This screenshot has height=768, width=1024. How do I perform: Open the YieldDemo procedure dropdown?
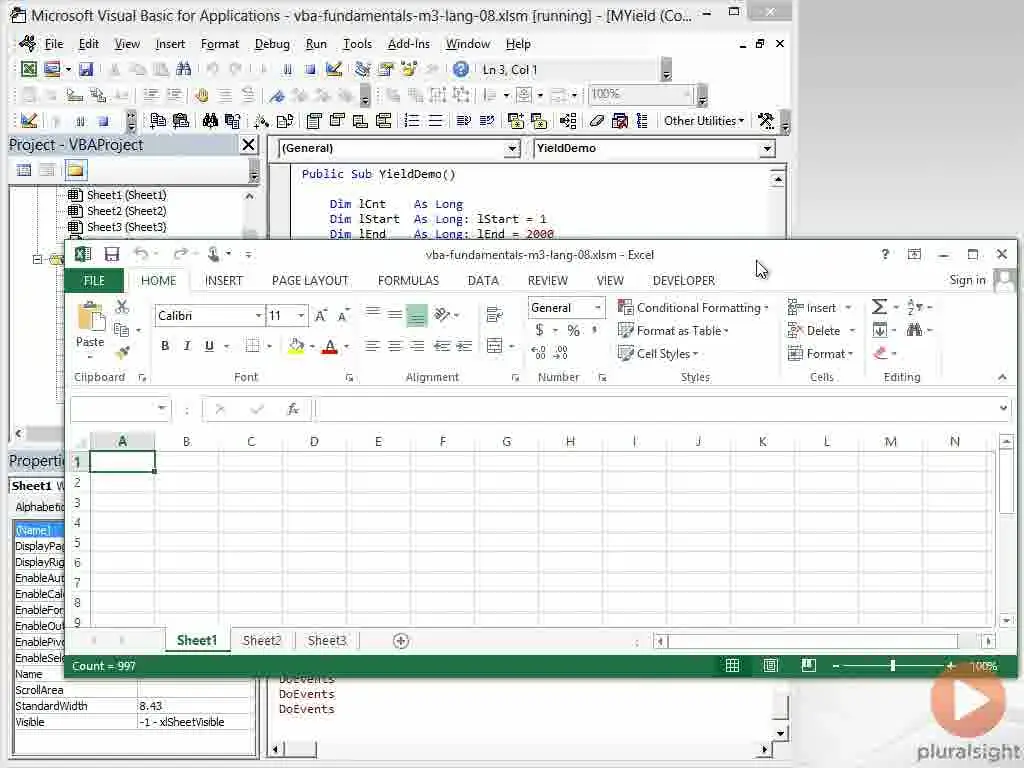(767, 148)
